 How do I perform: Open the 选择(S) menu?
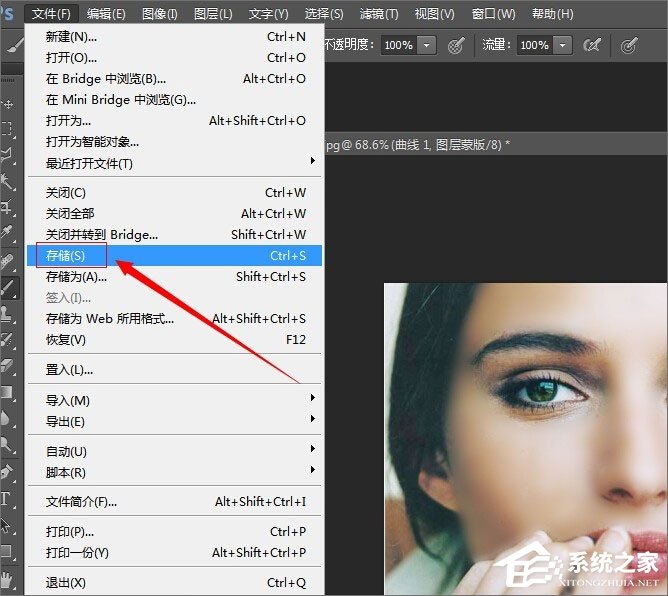[324, 14]
